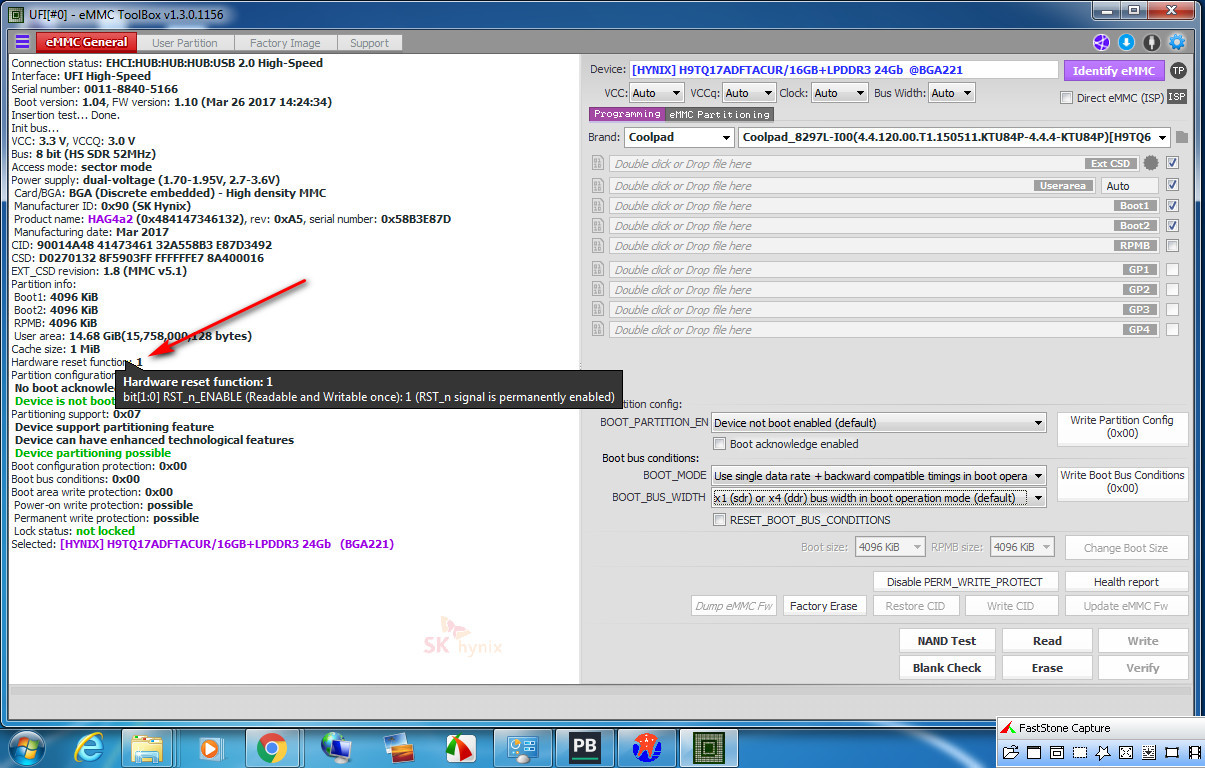Click the Read button

click(1047, 641)
